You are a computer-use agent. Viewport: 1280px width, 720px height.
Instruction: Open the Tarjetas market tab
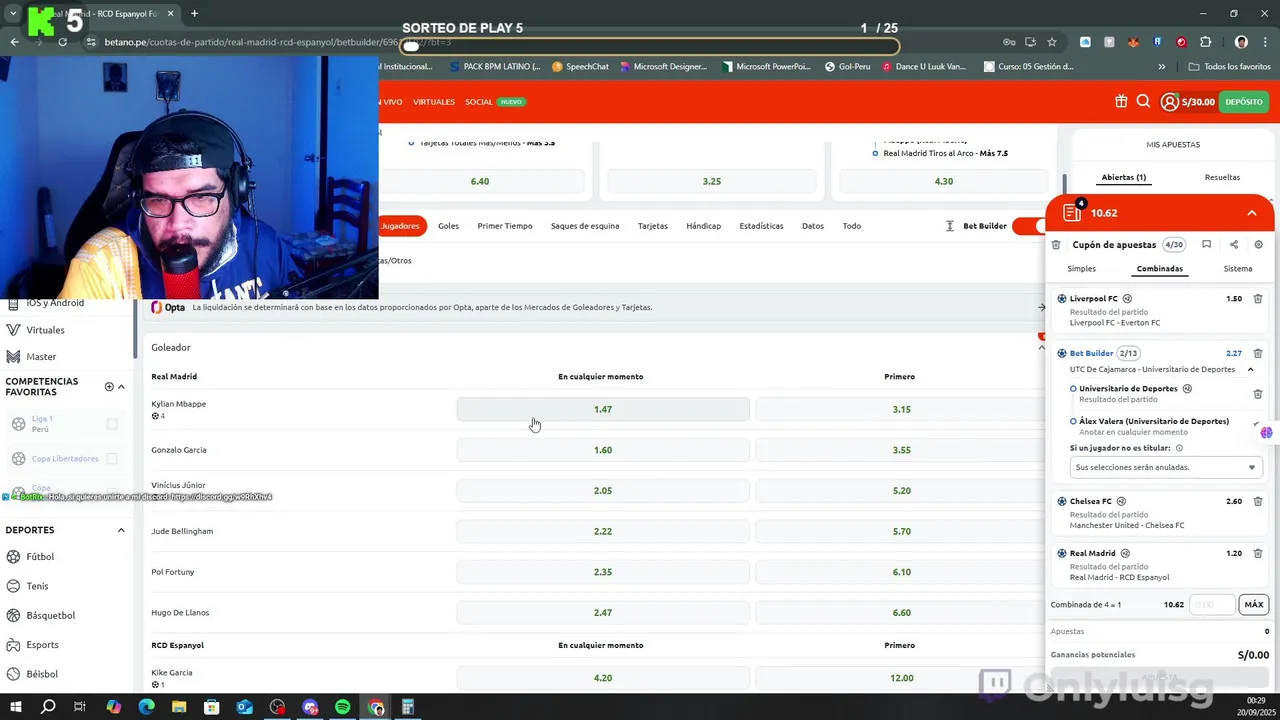pyautogui.click(x=653, y=226)
